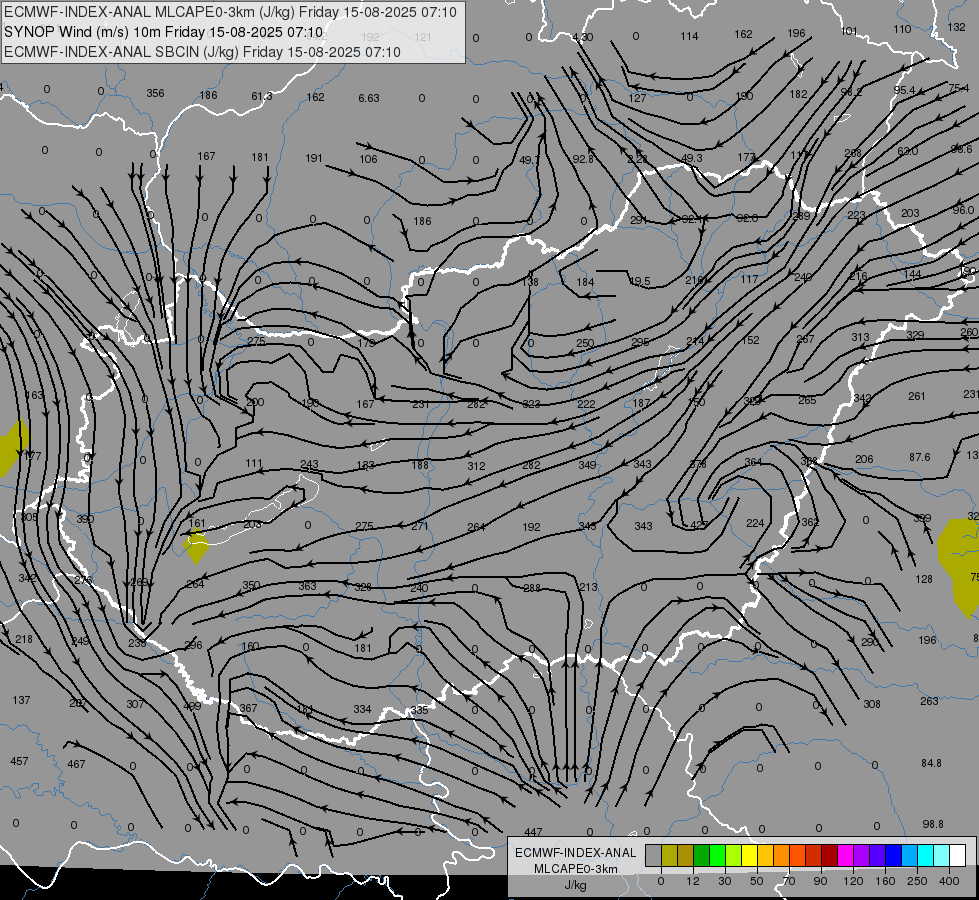Click the legend scale value '12'
Image resolution: width=979 pixels, height=900 pixels.
pyautogui.click(x=693, y=881)
